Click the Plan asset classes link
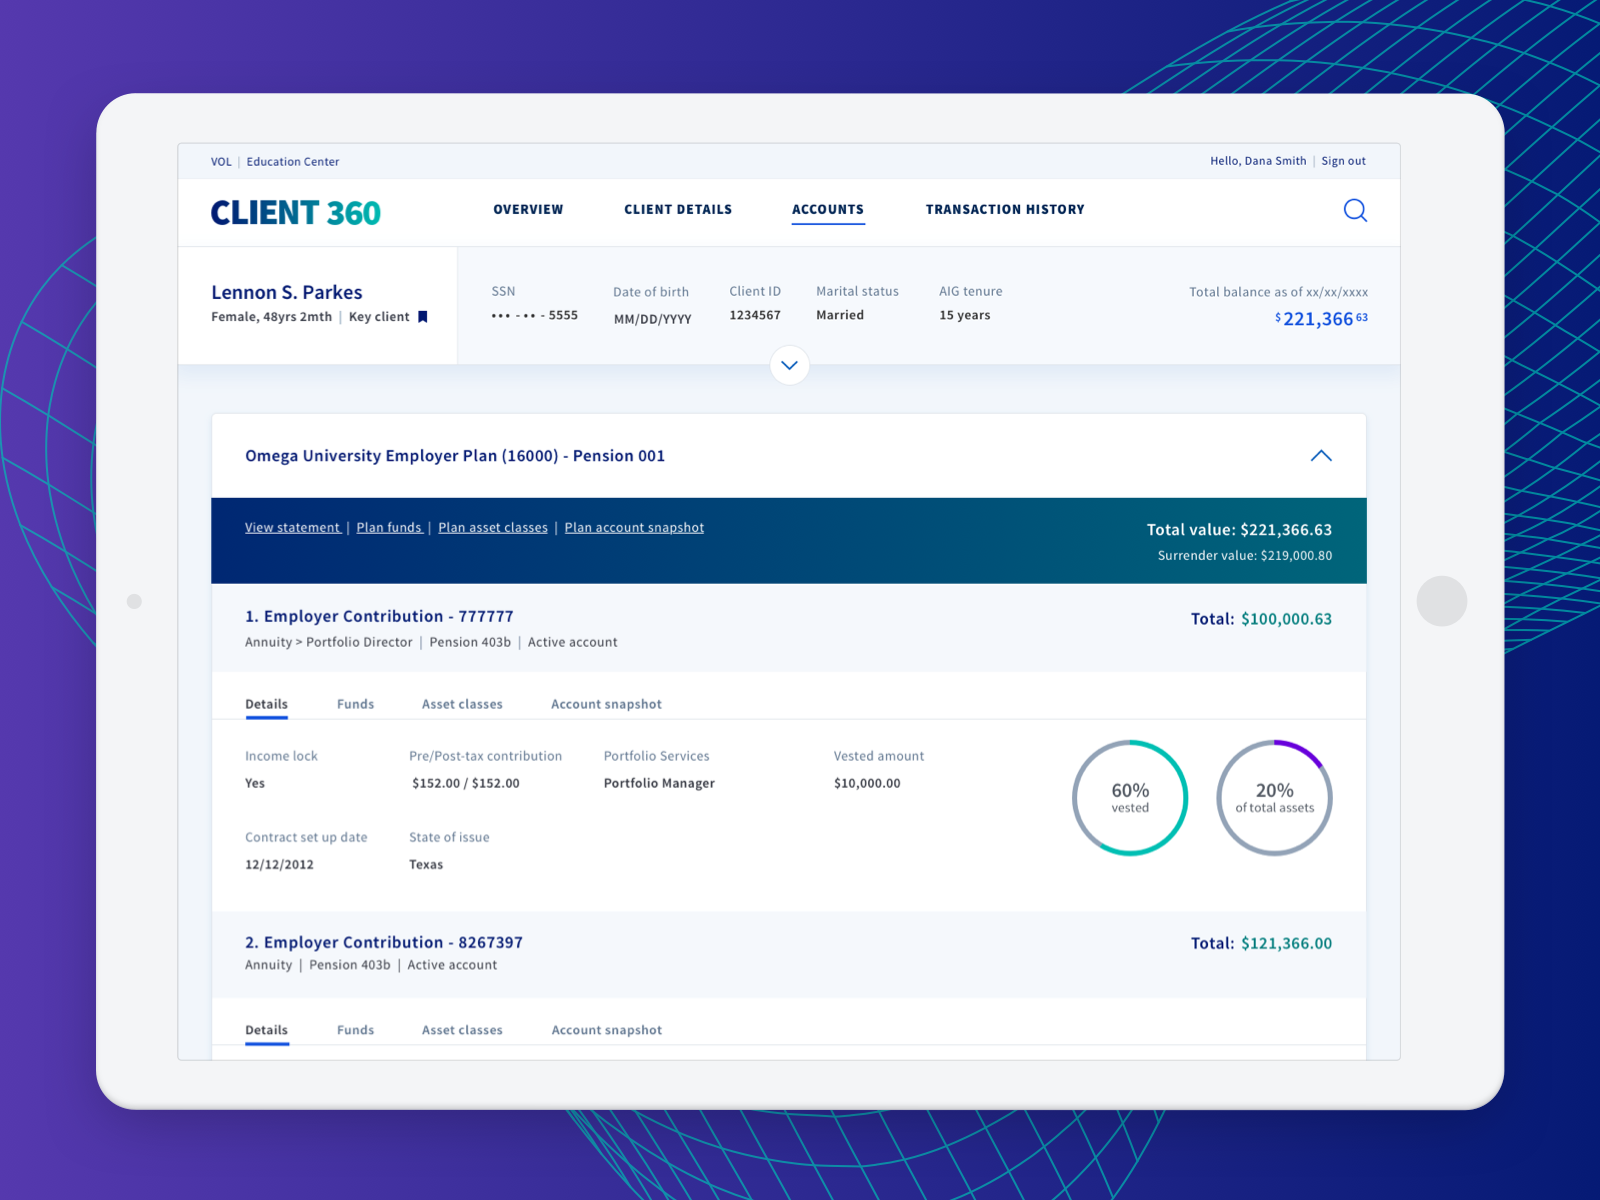Viewport: 1600px width, 1200px height. pyautogui.click(x=492, y=527)
